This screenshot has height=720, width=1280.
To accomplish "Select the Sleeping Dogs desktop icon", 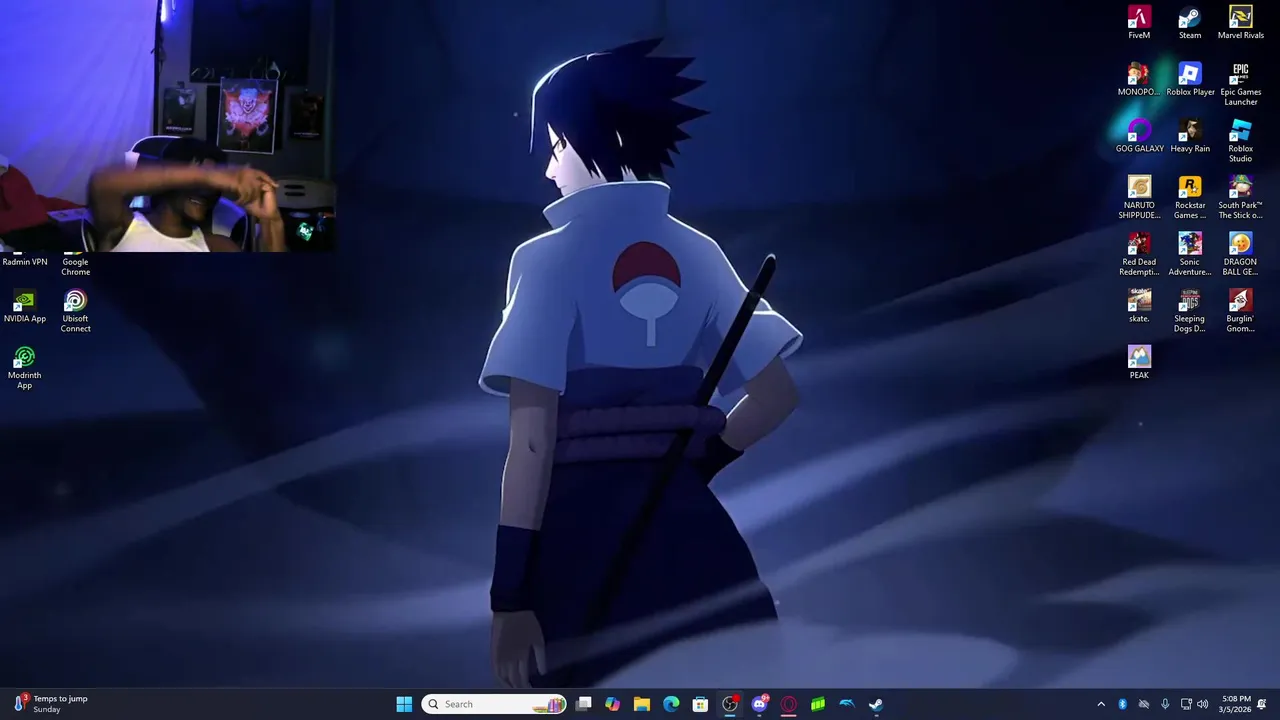I will pyautogui.click(x=1189, y=311).
